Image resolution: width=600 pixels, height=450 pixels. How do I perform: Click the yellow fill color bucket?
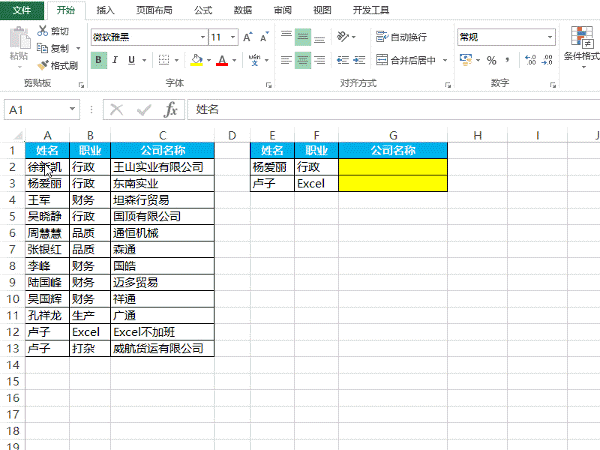pyautogui.click(x=197, y=60)
